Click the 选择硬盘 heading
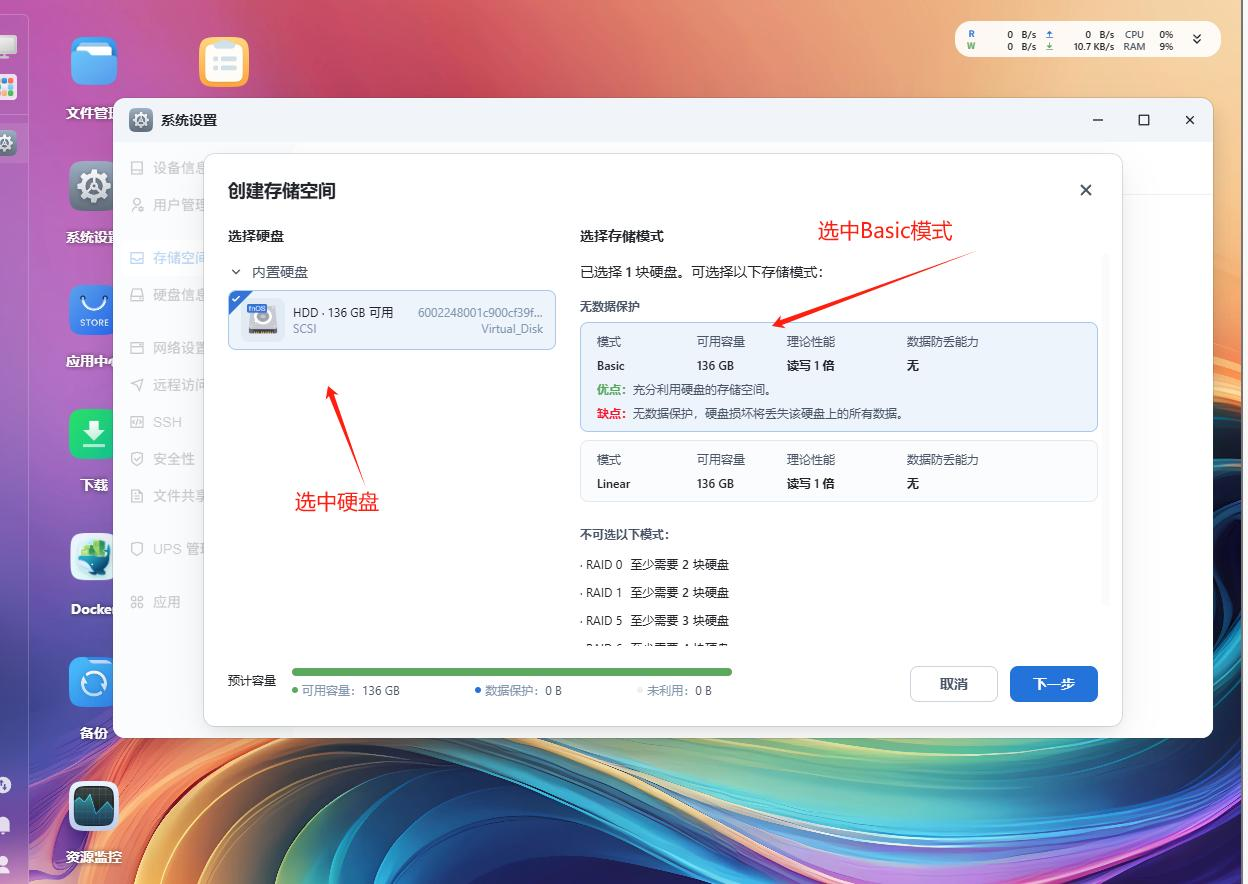1248x884 pixels. [x=256, y=237]
